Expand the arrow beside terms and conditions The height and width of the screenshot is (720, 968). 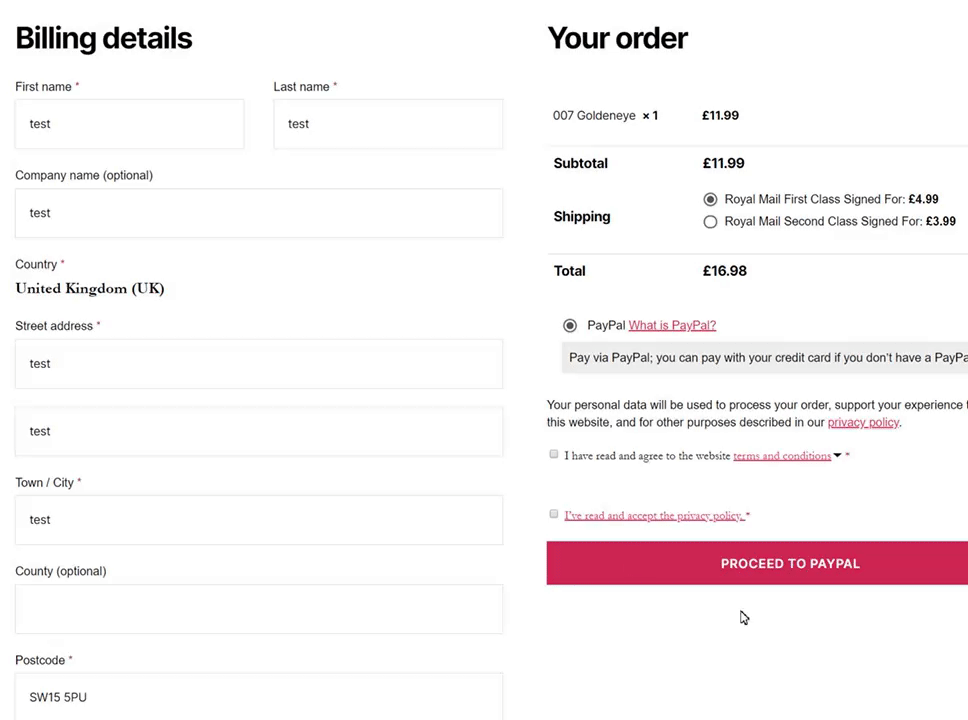coord(837,456)
